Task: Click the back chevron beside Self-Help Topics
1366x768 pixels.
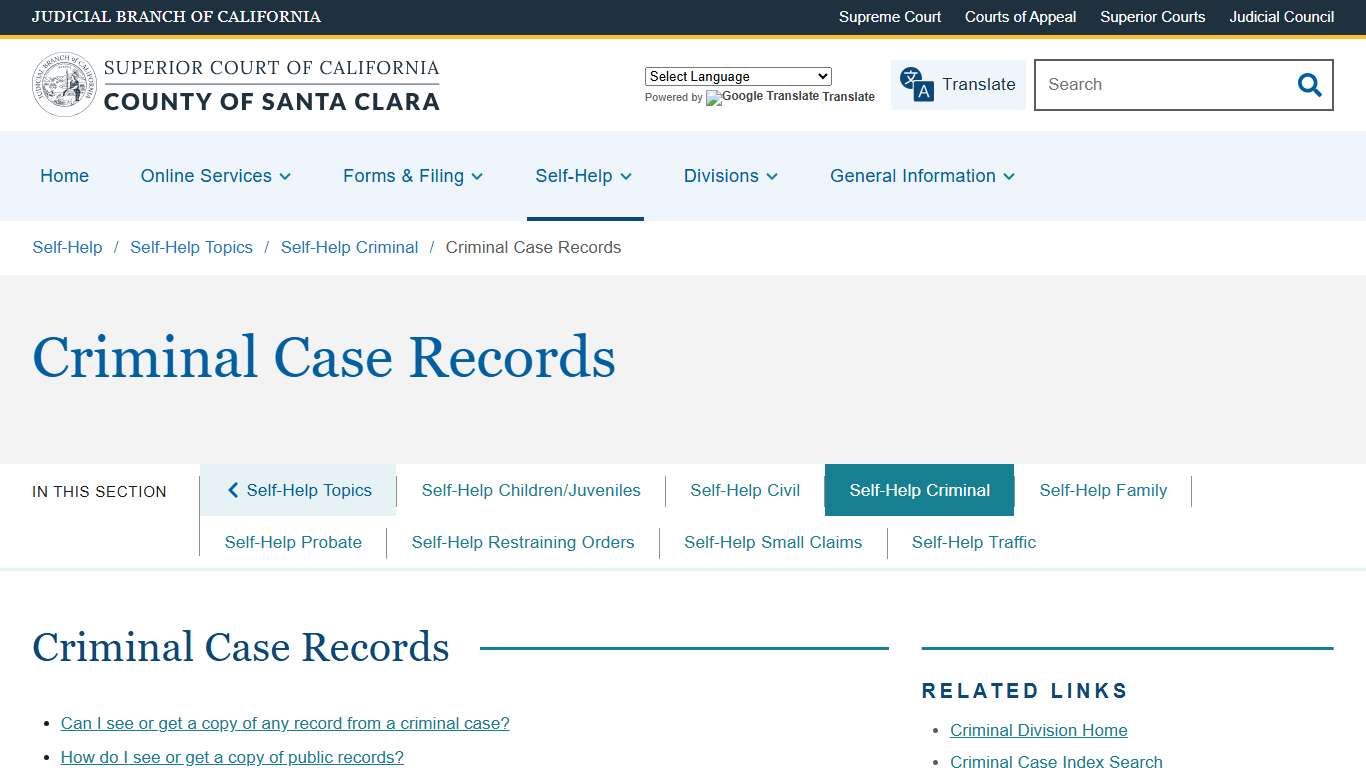Action: coord(233,490)
